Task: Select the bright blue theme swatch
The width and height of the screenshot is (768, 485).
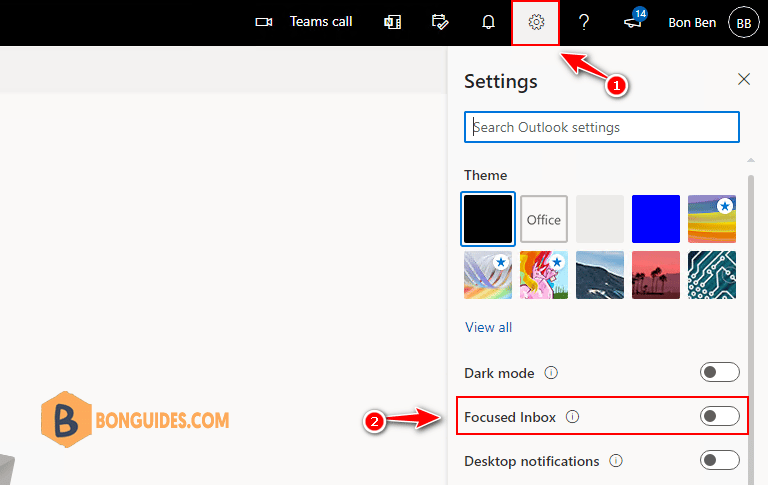Action: click(655, 219)
